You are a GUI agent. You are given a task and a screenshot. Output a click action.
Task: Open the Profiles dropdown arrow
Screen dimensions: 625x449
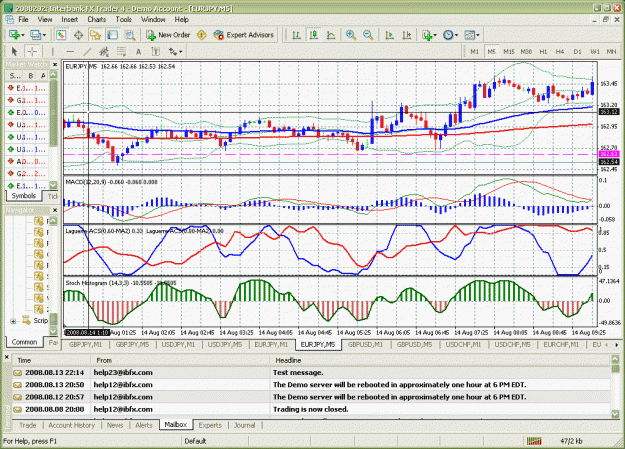click(x=44, y=35)
